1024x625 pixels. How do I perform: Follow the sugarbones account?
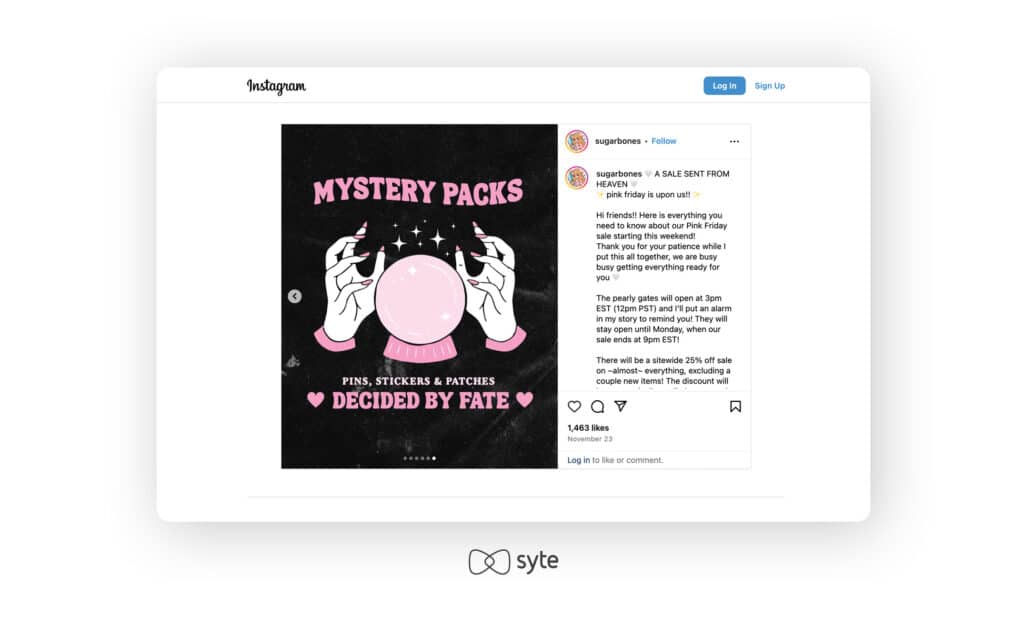(664, 141)
